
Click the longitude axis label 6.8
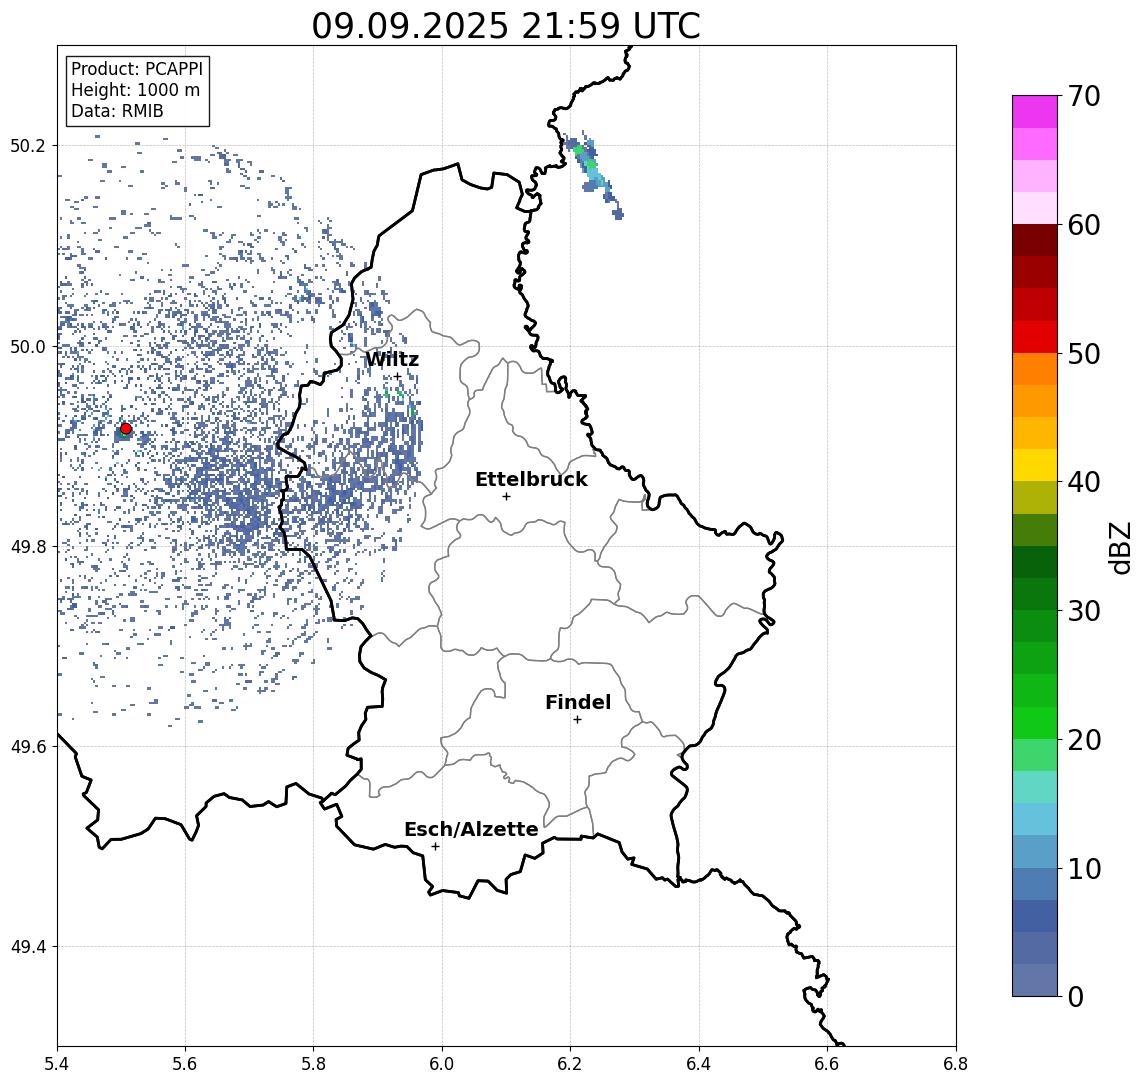[x=955, y=1064]
